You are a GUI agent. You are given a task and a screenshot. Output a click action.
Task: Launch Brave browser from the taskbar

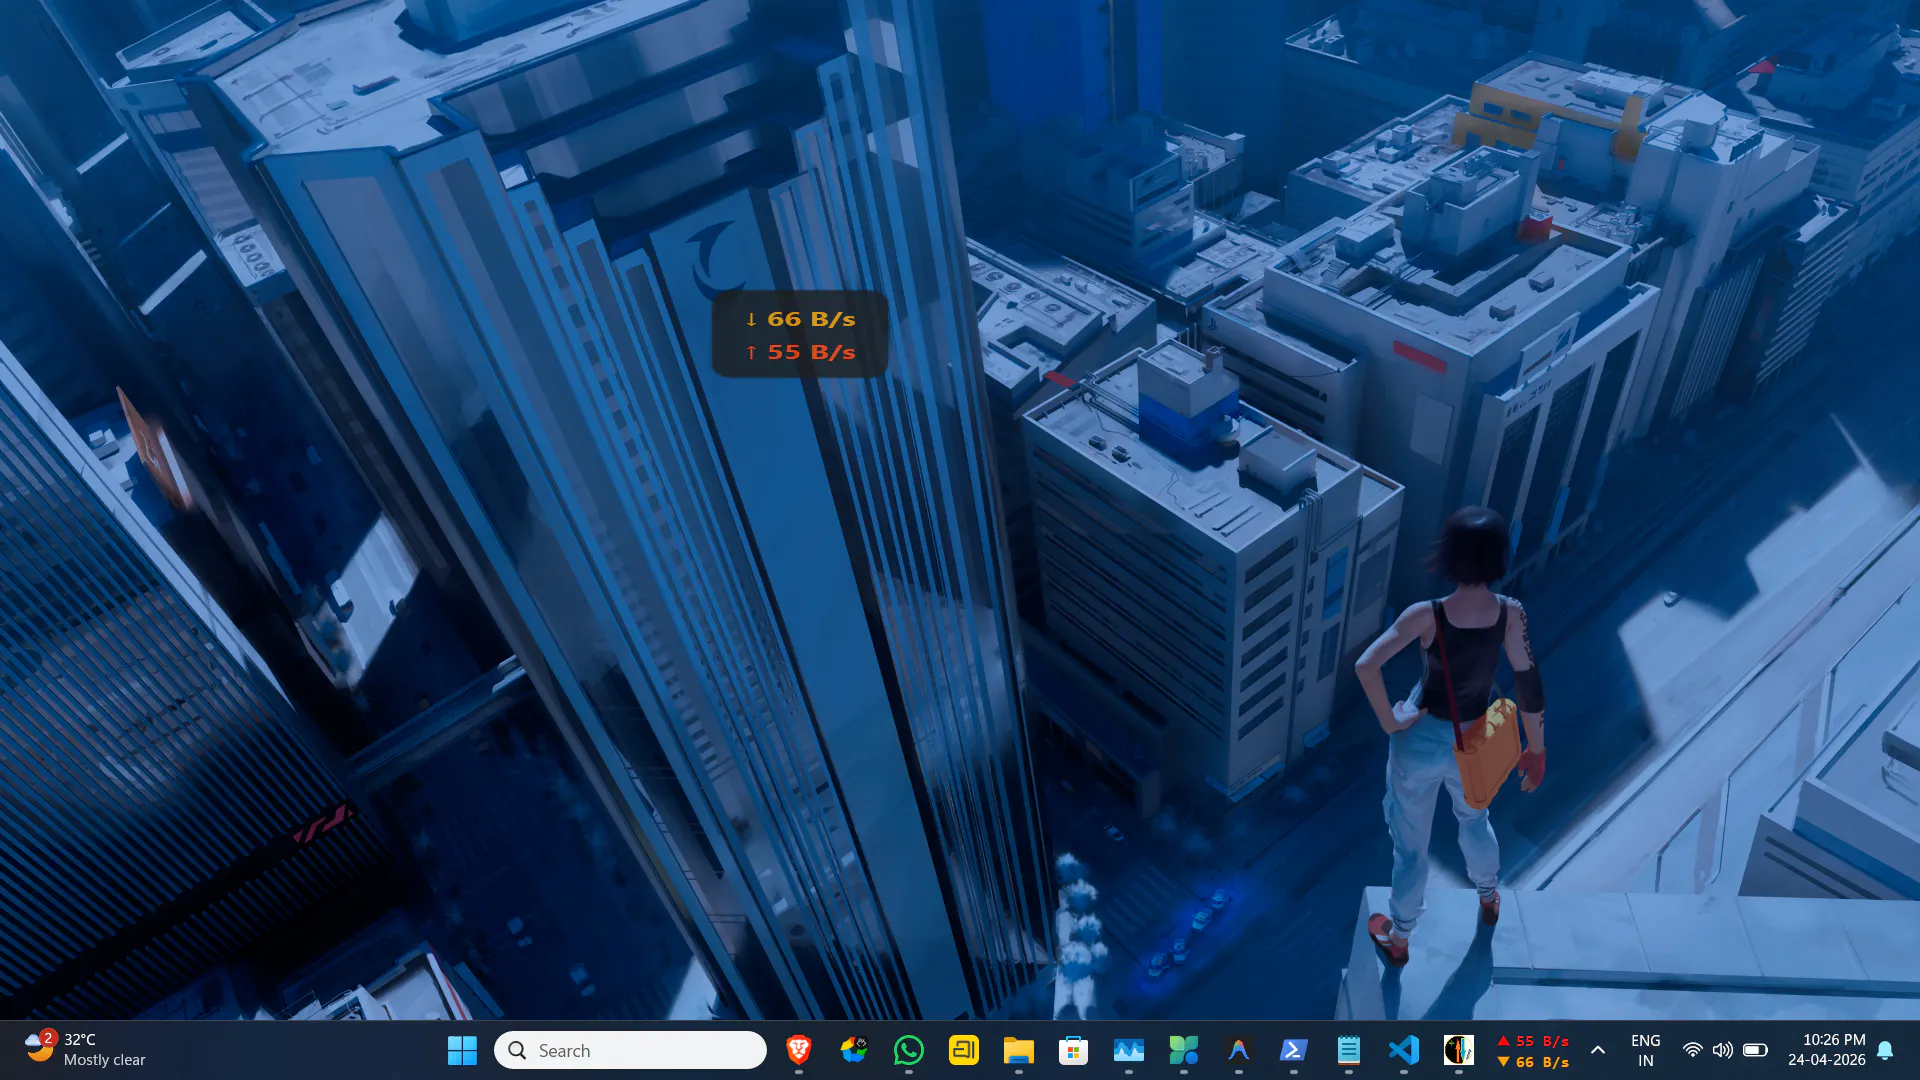click(798, 1050)
